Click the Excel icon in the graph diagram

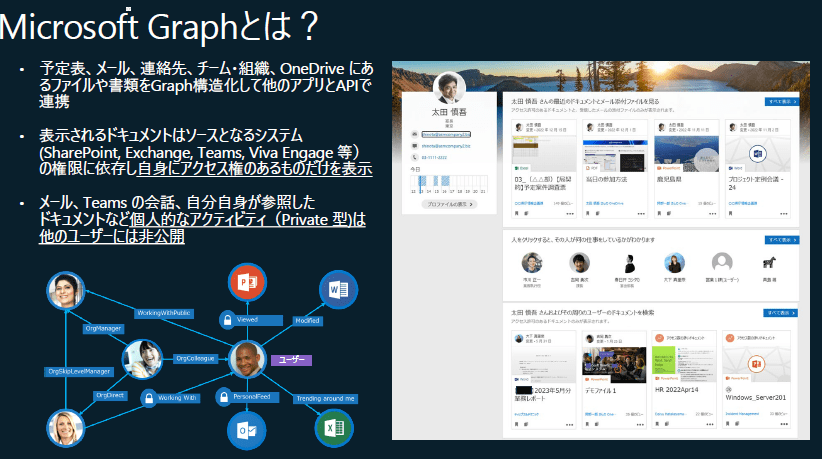coord(333,427)
